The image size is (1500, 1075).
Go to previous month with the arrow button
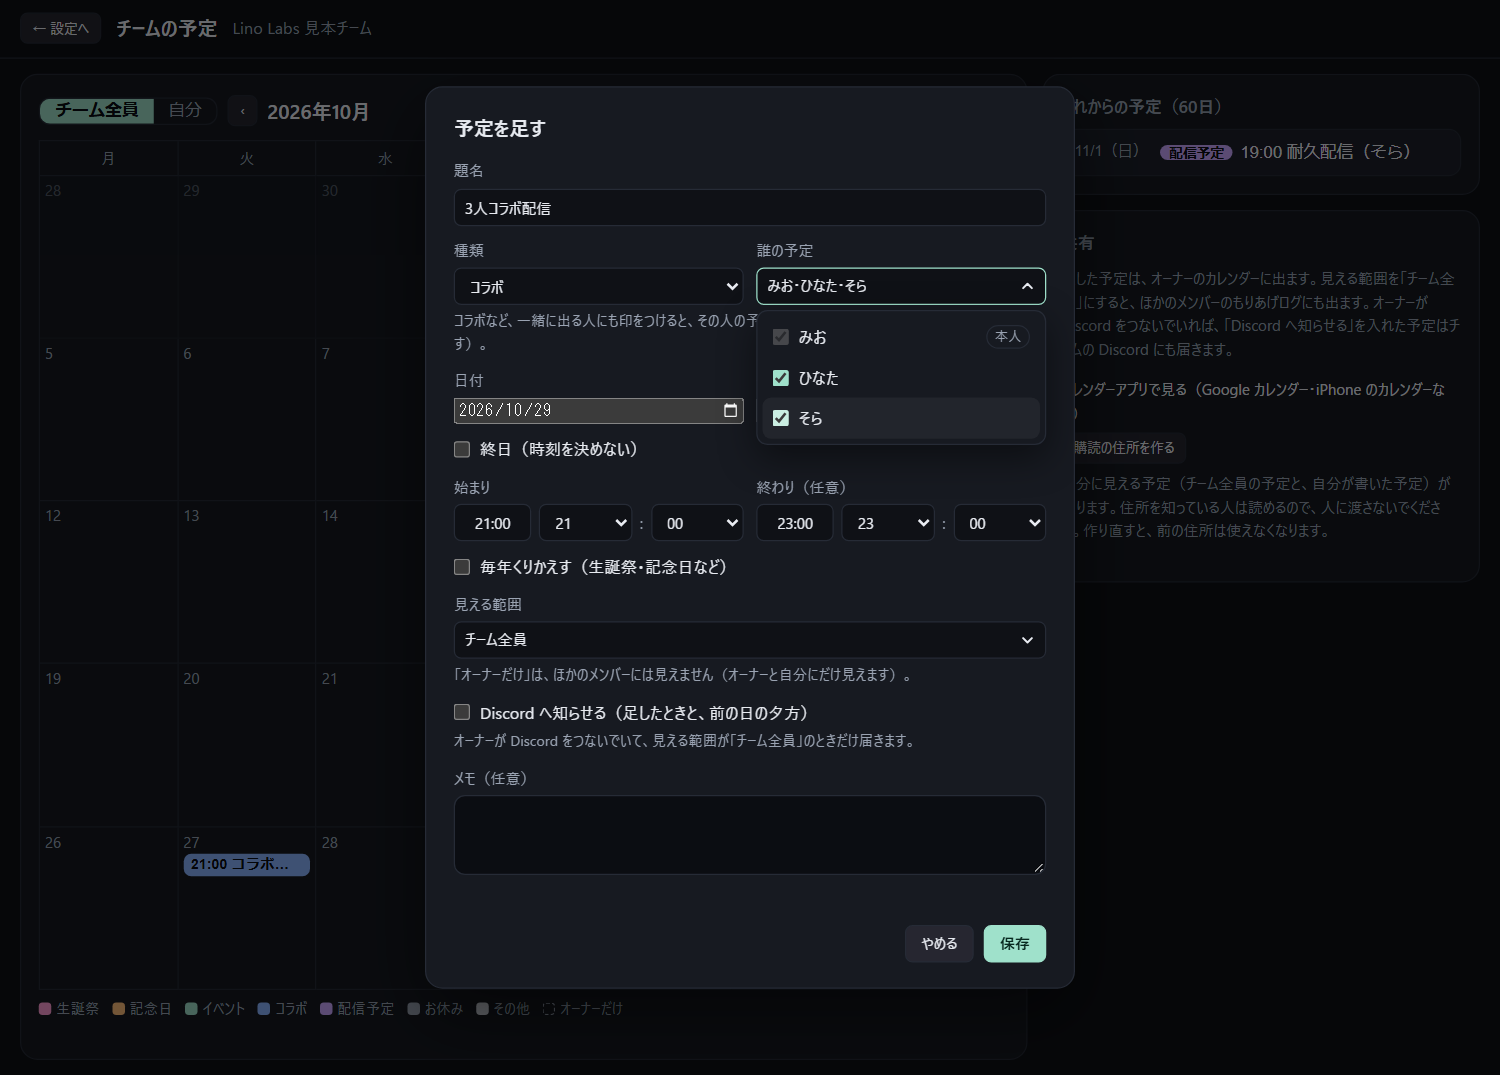coord(242,111)
